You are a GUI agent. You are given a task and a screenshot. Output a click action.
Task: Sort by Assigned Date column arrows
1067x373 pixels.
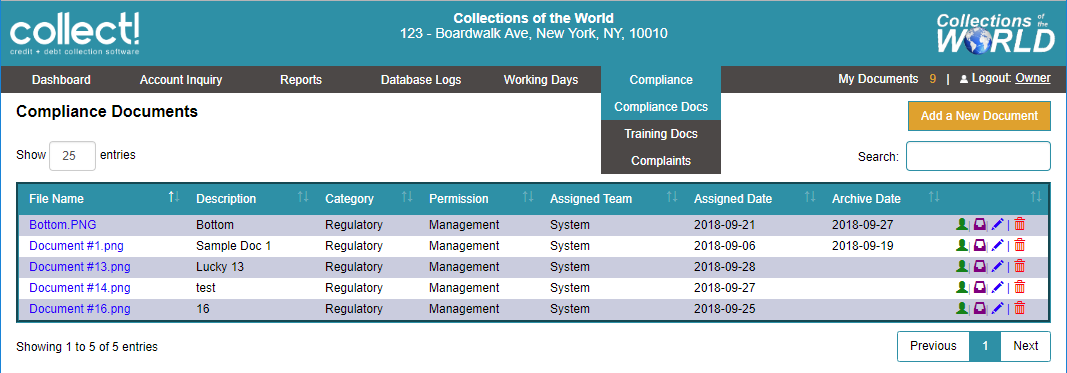point(810,197)
